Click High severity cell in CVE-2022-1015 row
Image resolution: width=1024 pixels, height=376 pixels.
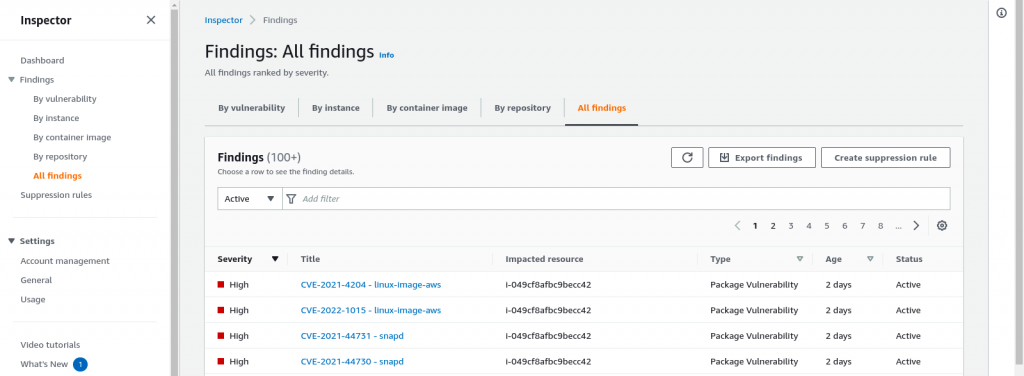point(233,310)
